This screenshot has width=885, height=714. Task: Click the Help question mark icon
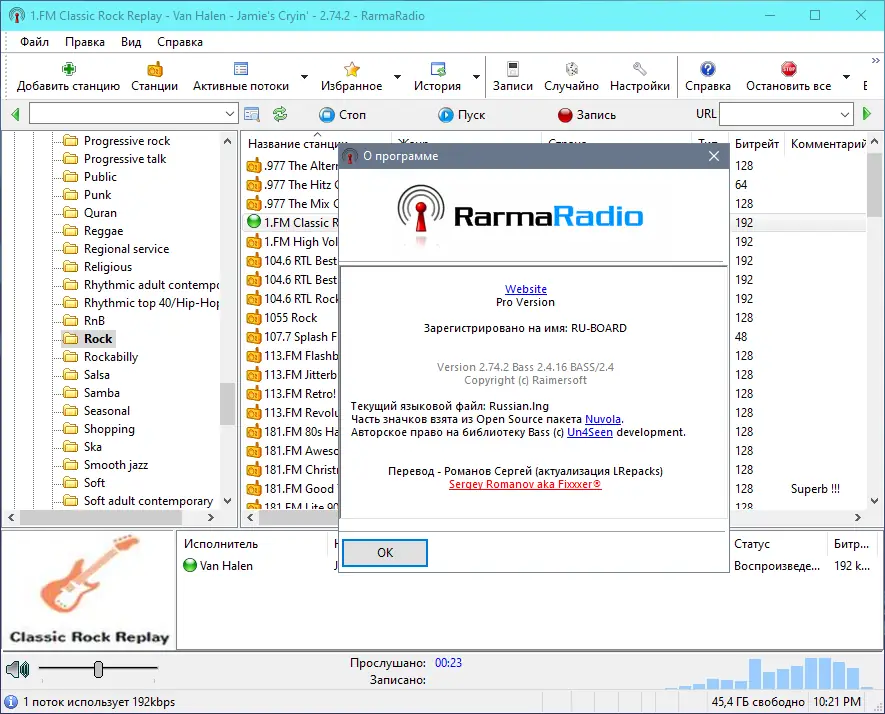[x=708, y=69]
